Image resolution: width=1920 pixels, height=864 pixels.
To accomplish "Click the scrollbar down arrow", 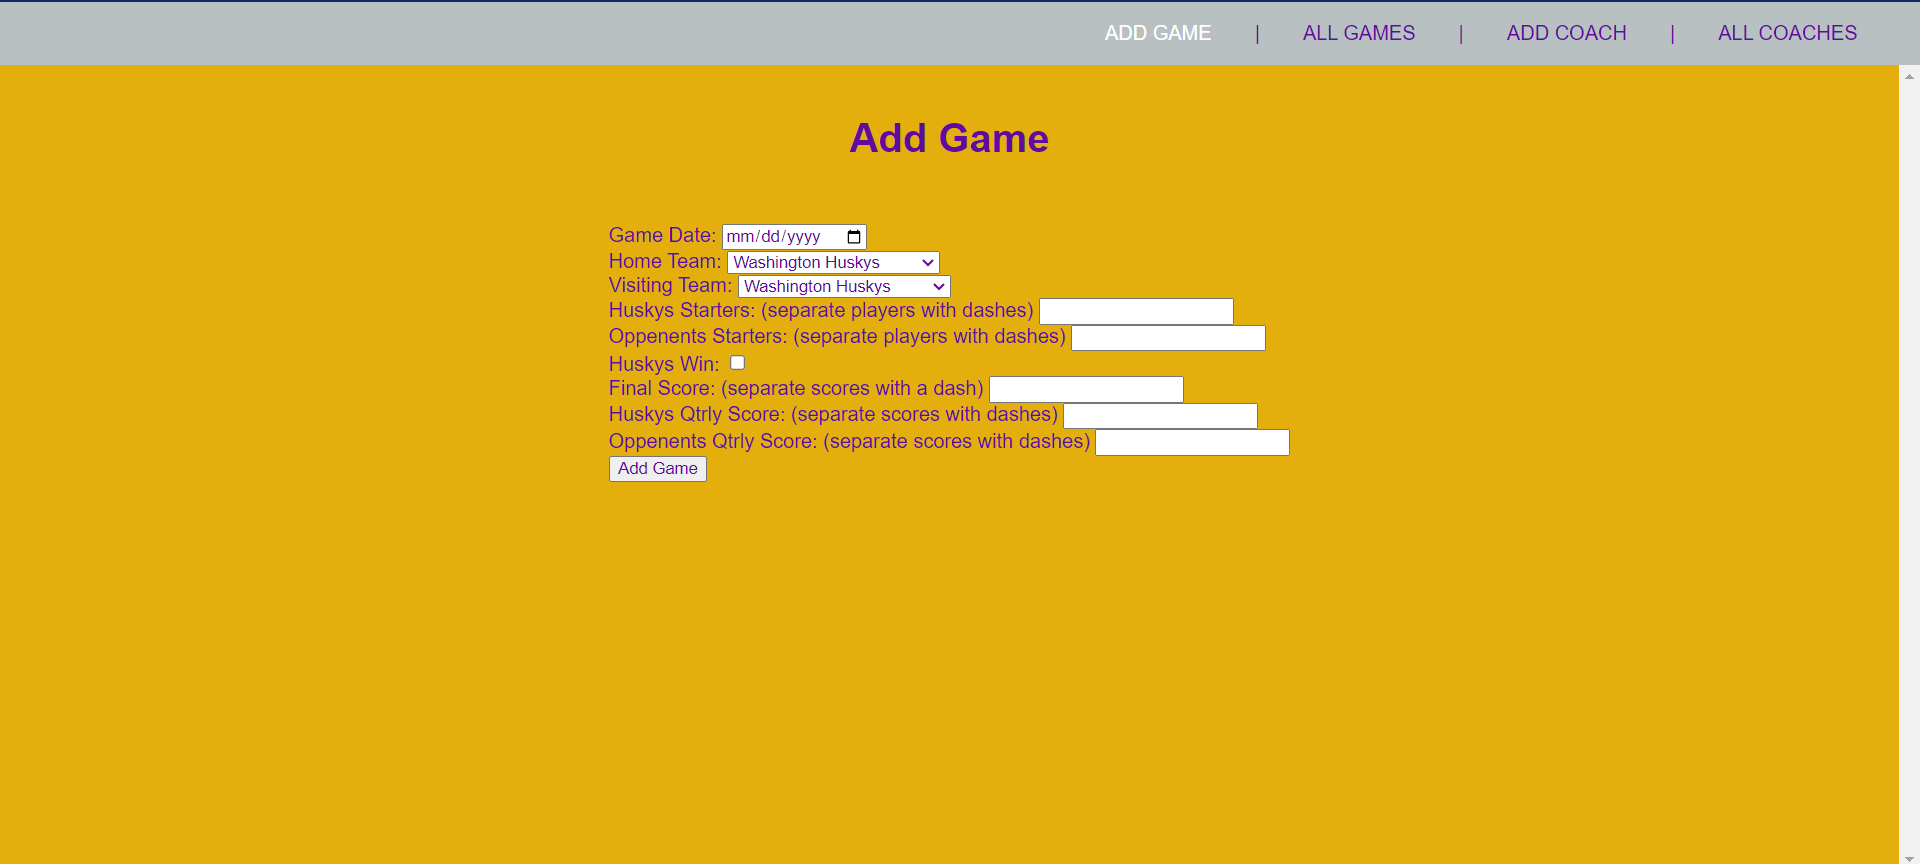I will (1909, 857).
